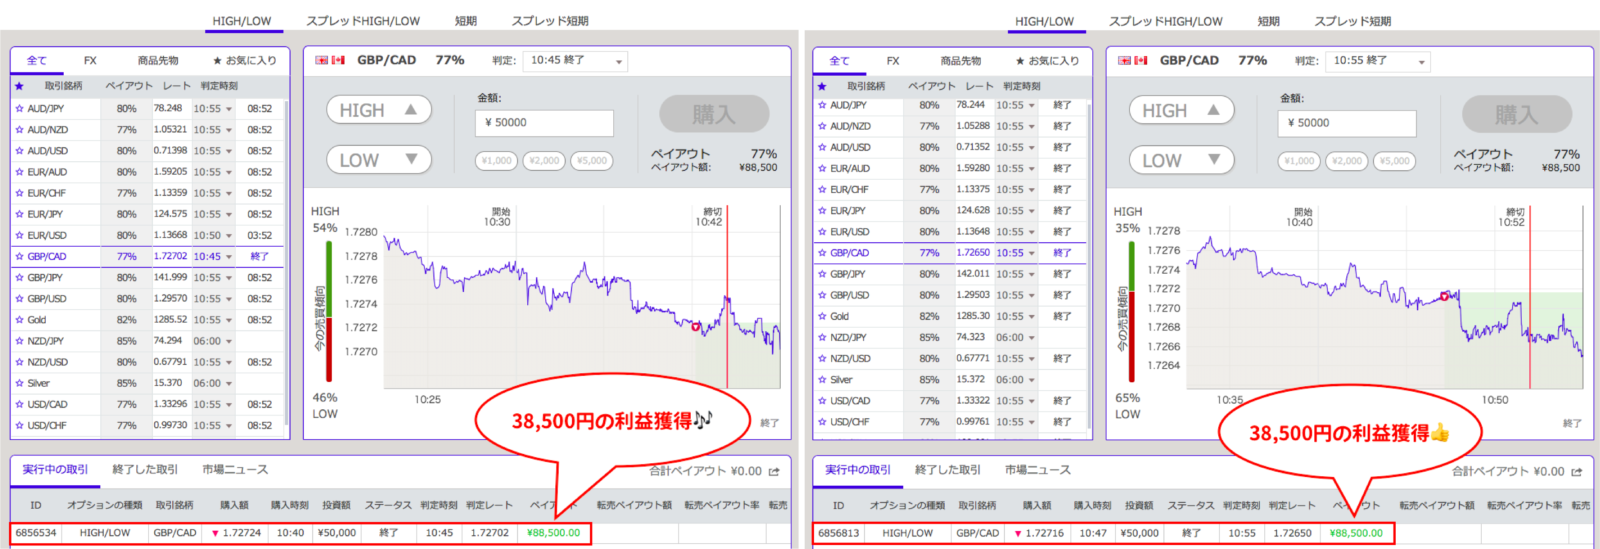Toggle EUR/USD favorite star in left screenshot
1600x549 pixels.
point(19,236)
